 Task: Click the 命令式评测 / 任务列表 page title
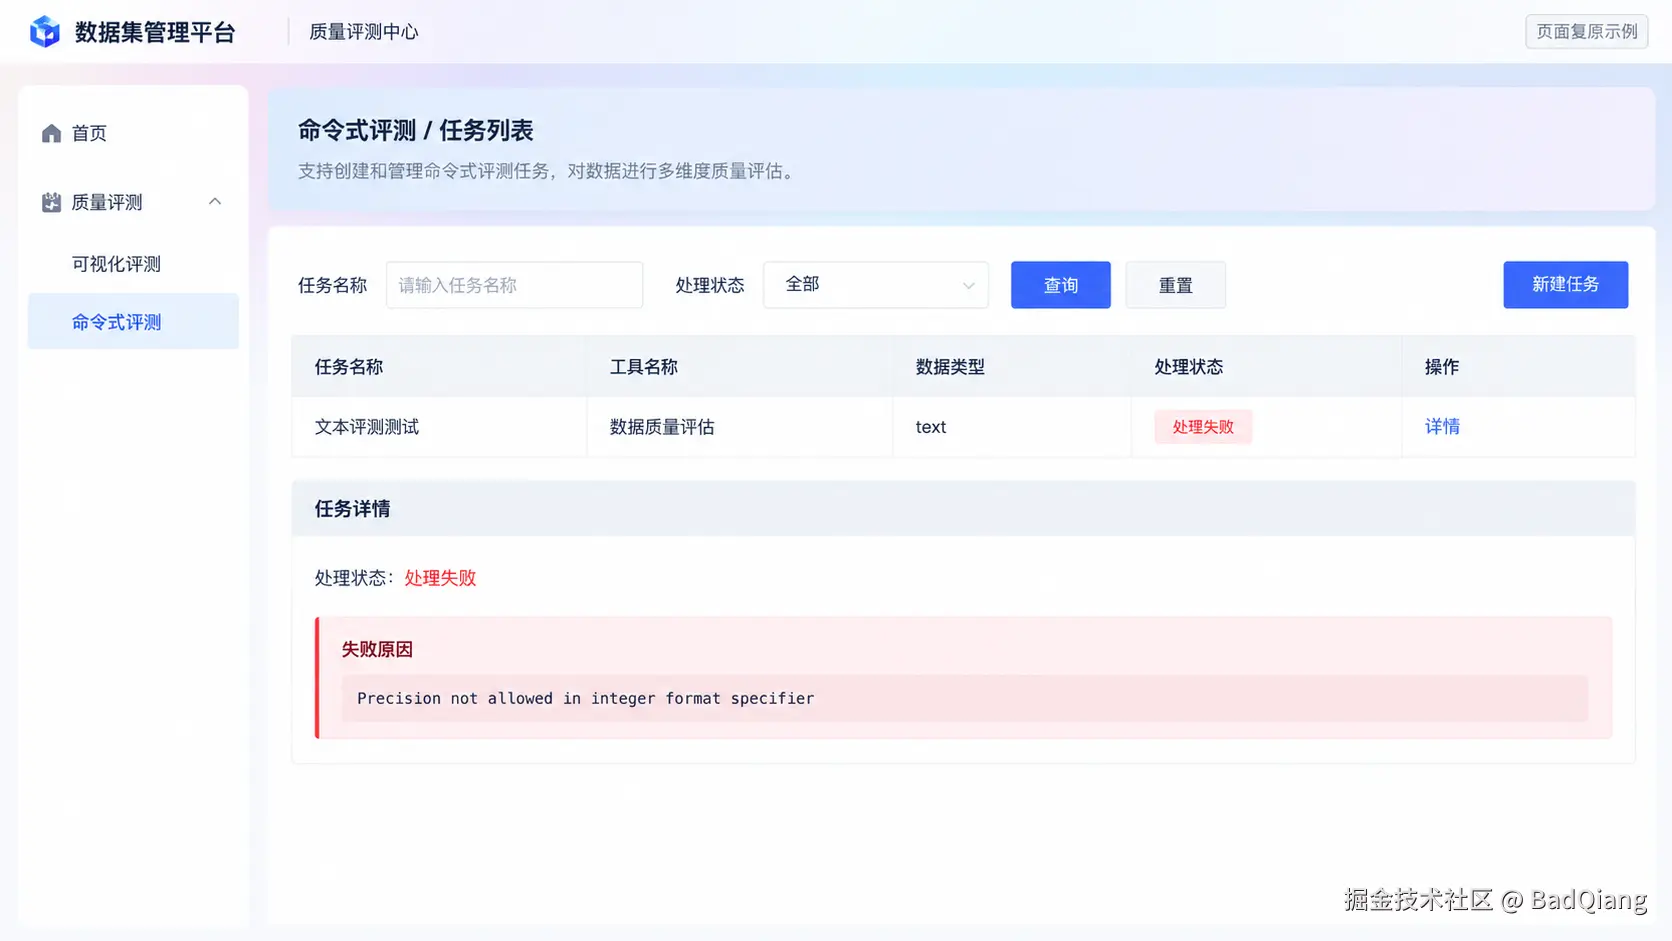click(416, 130)
